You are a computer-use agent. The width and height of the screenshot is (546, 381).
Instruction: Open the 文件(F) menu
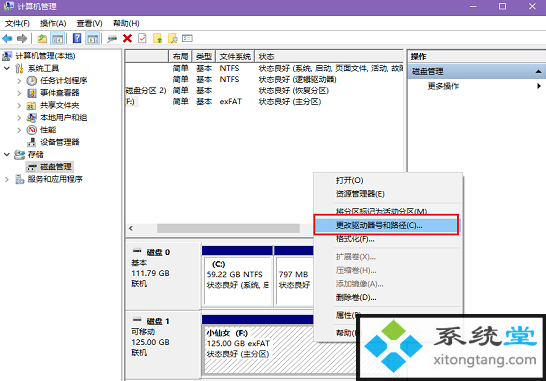click(x=17, y=23)
